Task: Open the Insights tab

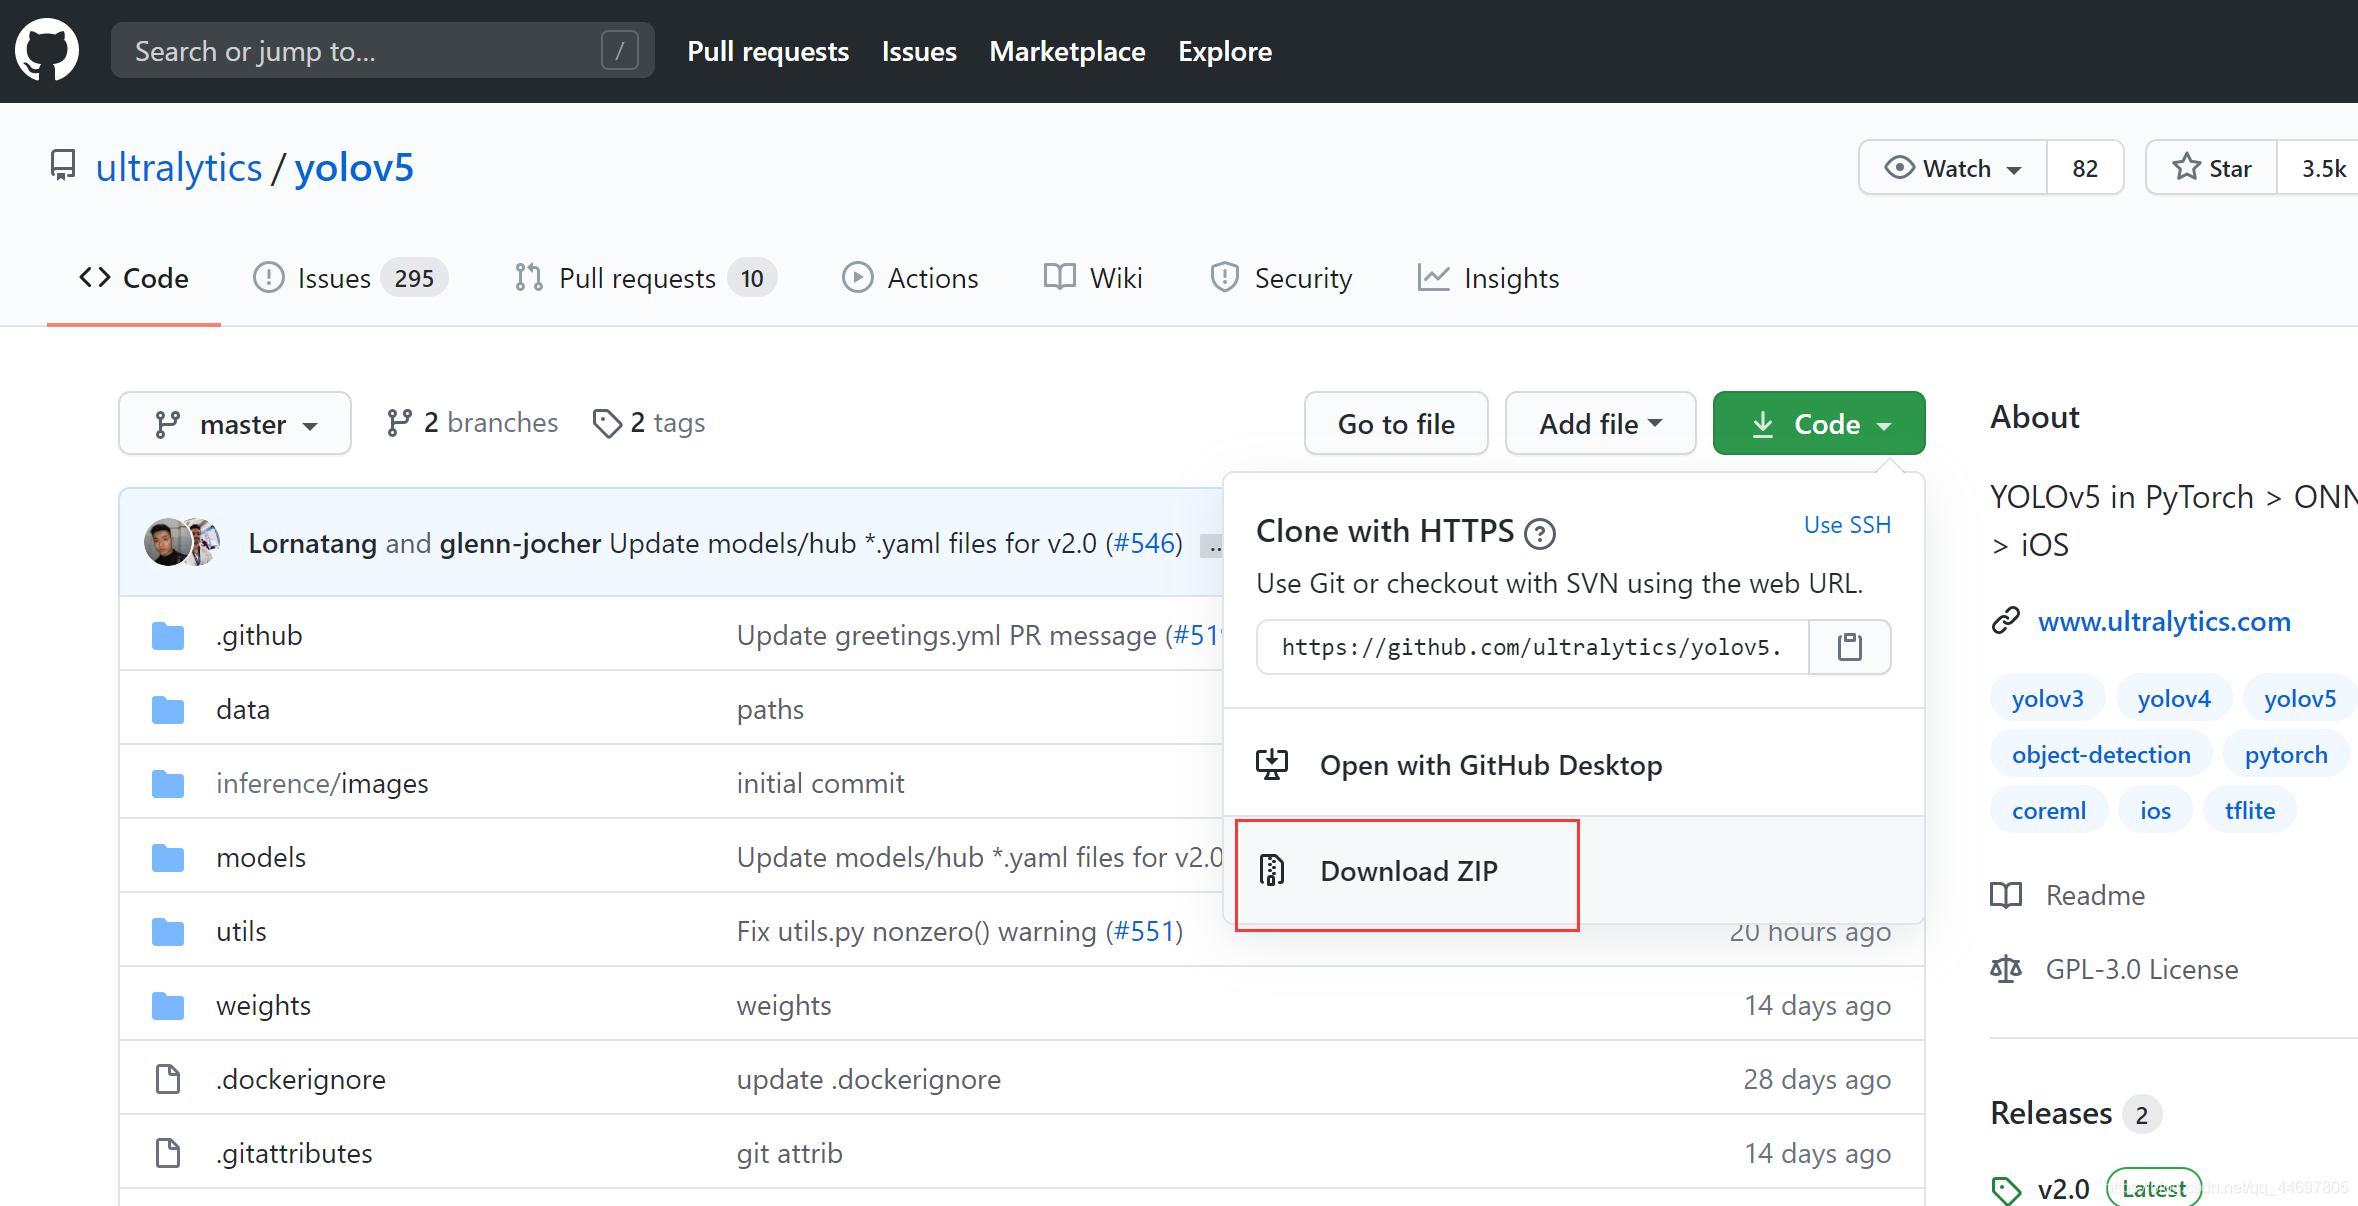Action: coord(1488,278)
